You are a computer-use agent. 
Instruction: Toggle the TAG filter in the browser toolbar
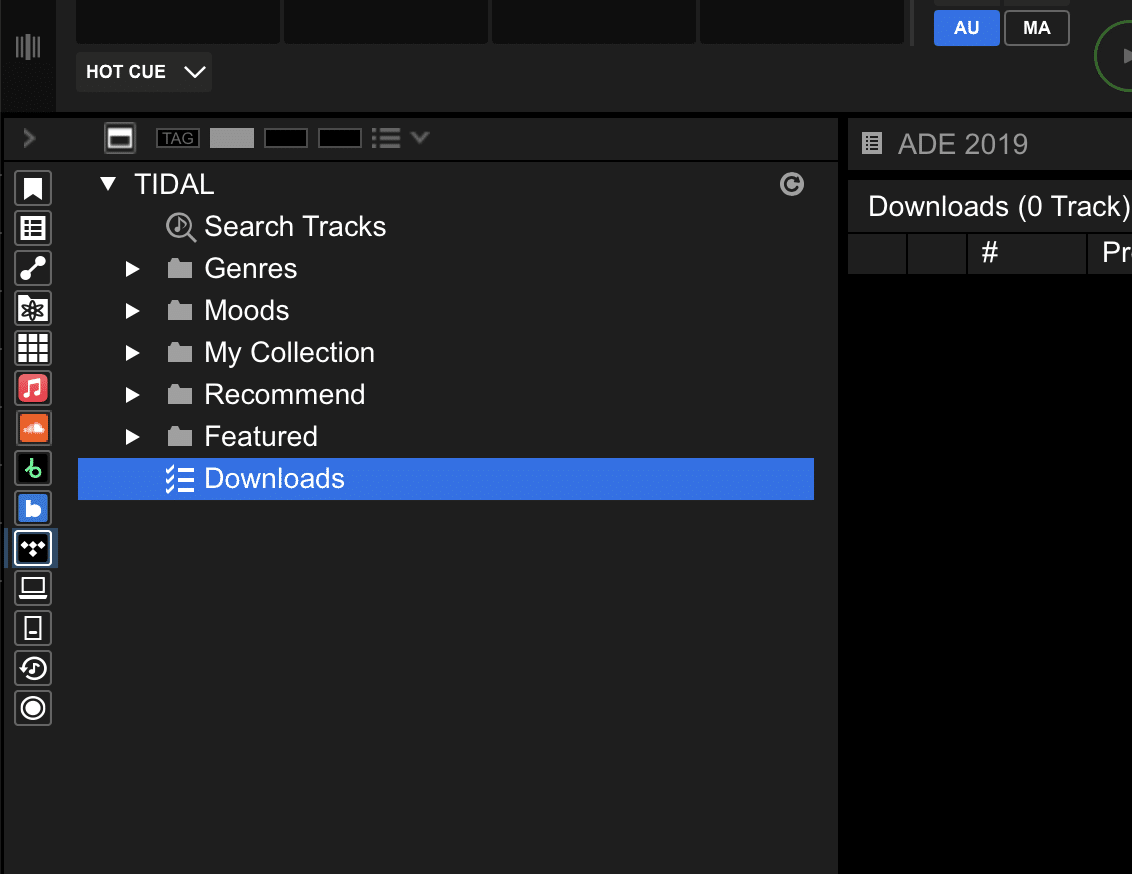177,138
